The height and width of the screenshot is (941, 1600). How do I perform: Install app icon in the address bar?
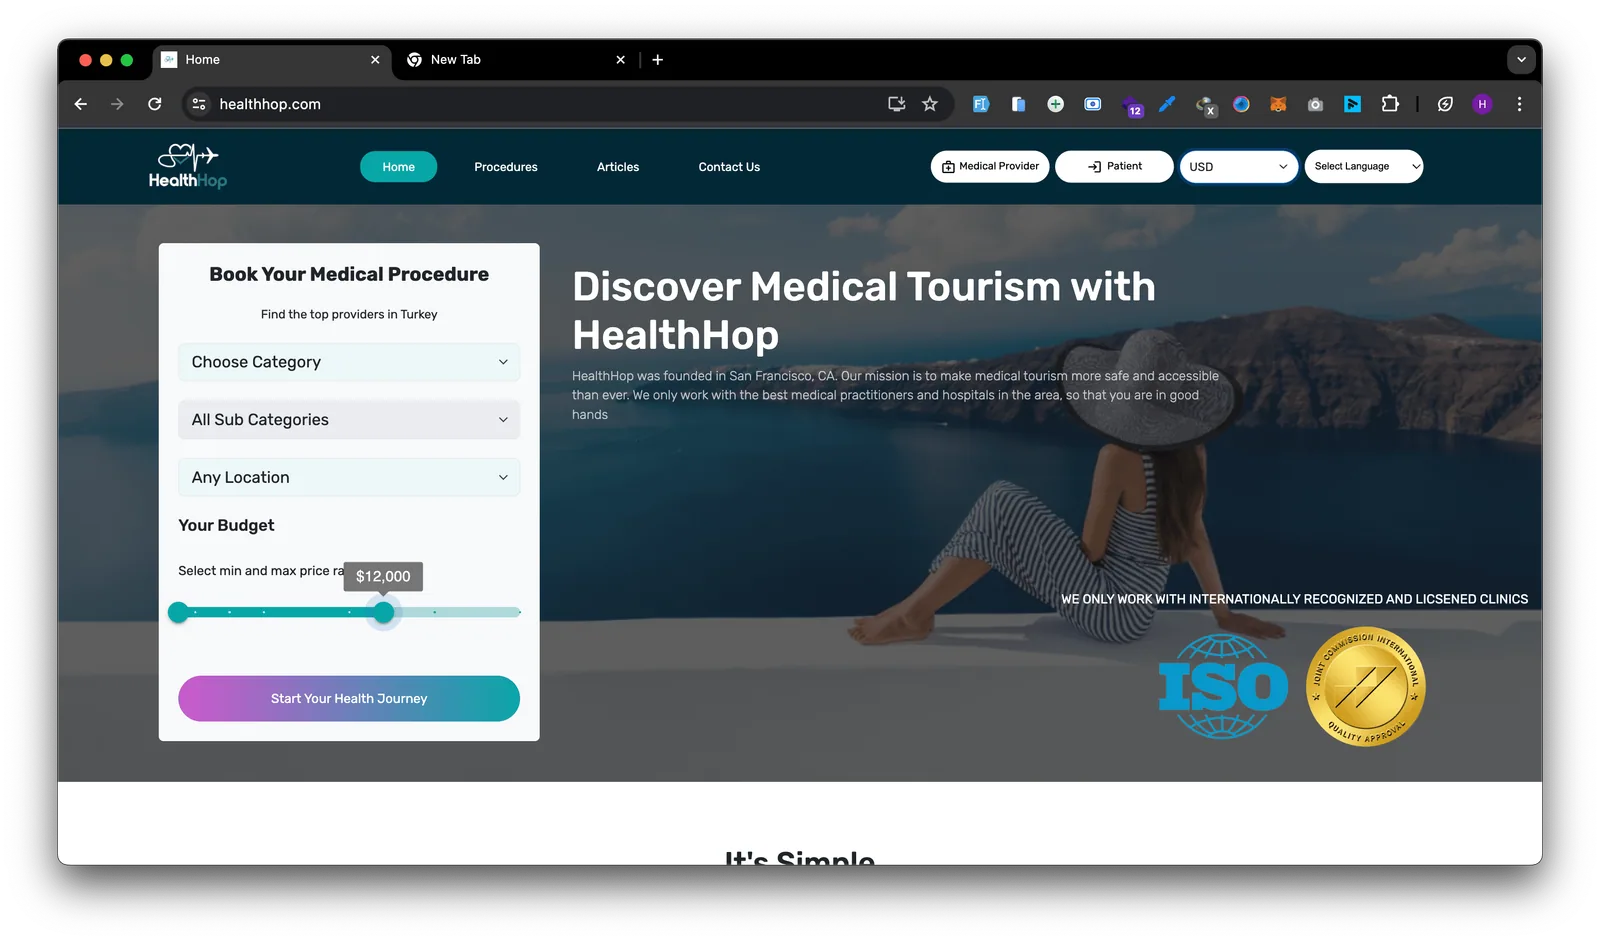pyautogui.click(x=897, y=104)
